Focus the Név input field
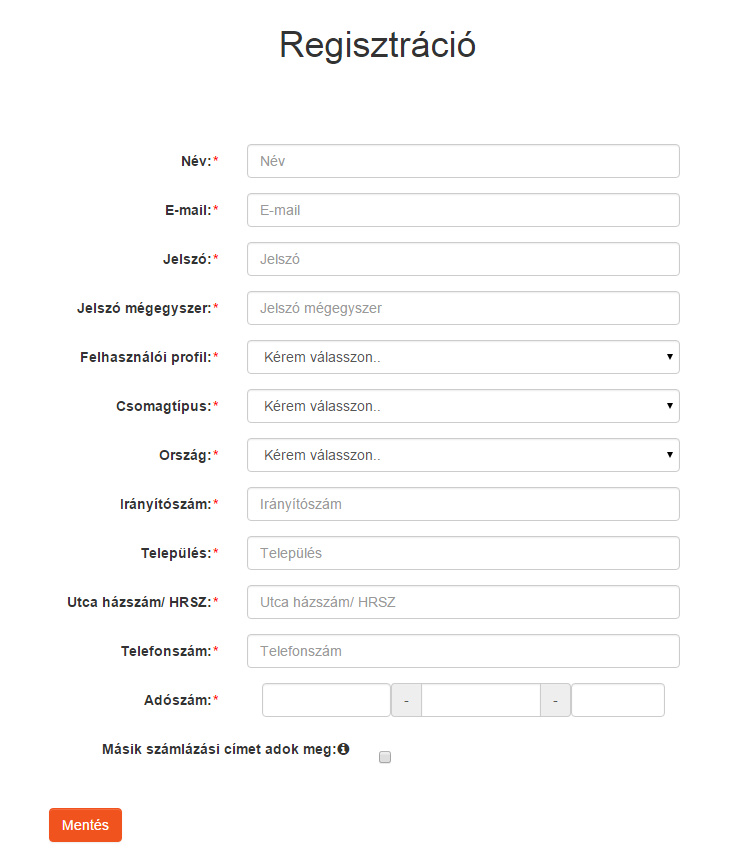This screenshot has height=867, width=731. coord(463,161)
